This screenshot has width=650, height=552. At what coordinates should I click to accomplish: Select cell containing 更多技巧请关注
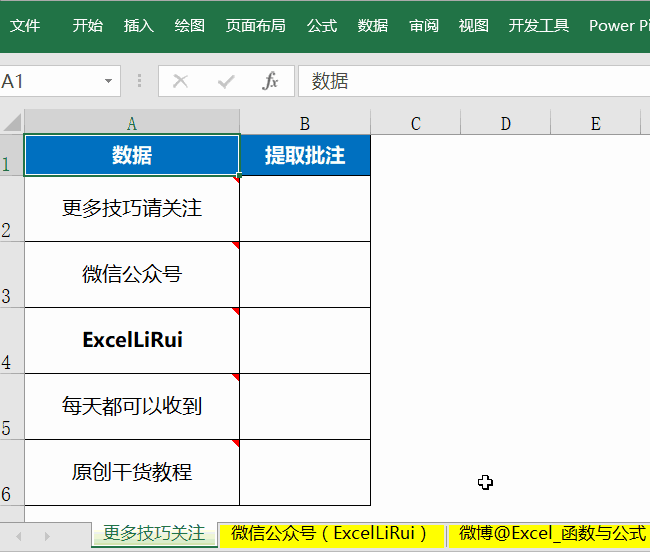[132, 209]
